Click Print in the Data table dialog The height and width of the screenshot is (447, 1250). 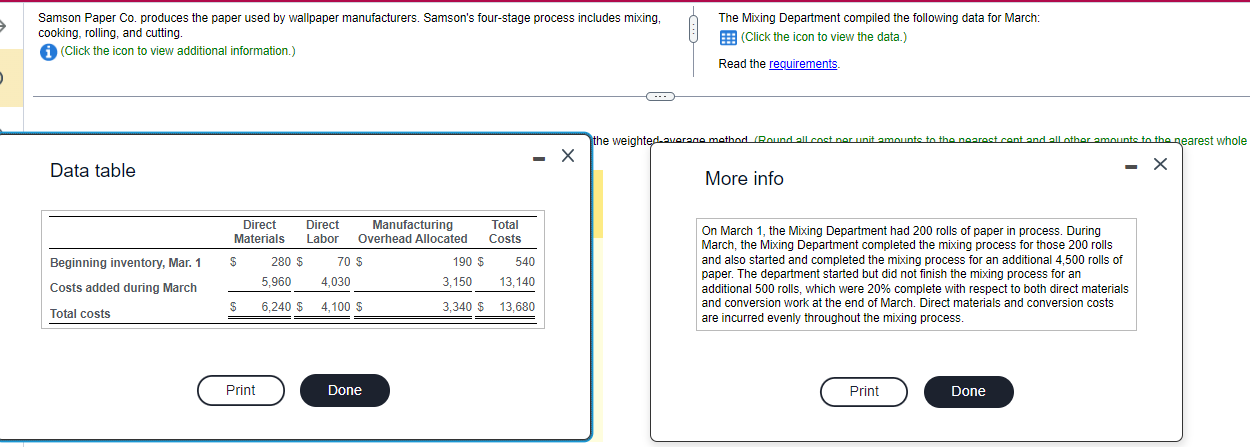[x=241, y=390]
